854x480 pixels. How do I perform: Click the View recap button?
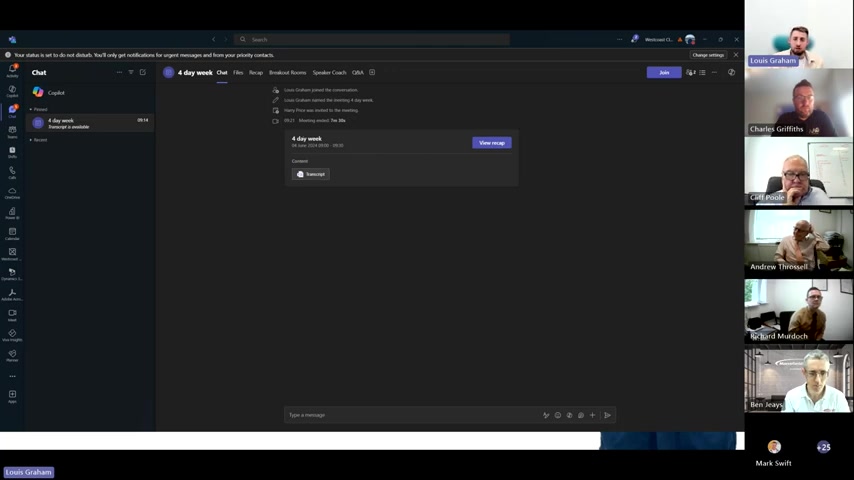(x=492, y=143)
